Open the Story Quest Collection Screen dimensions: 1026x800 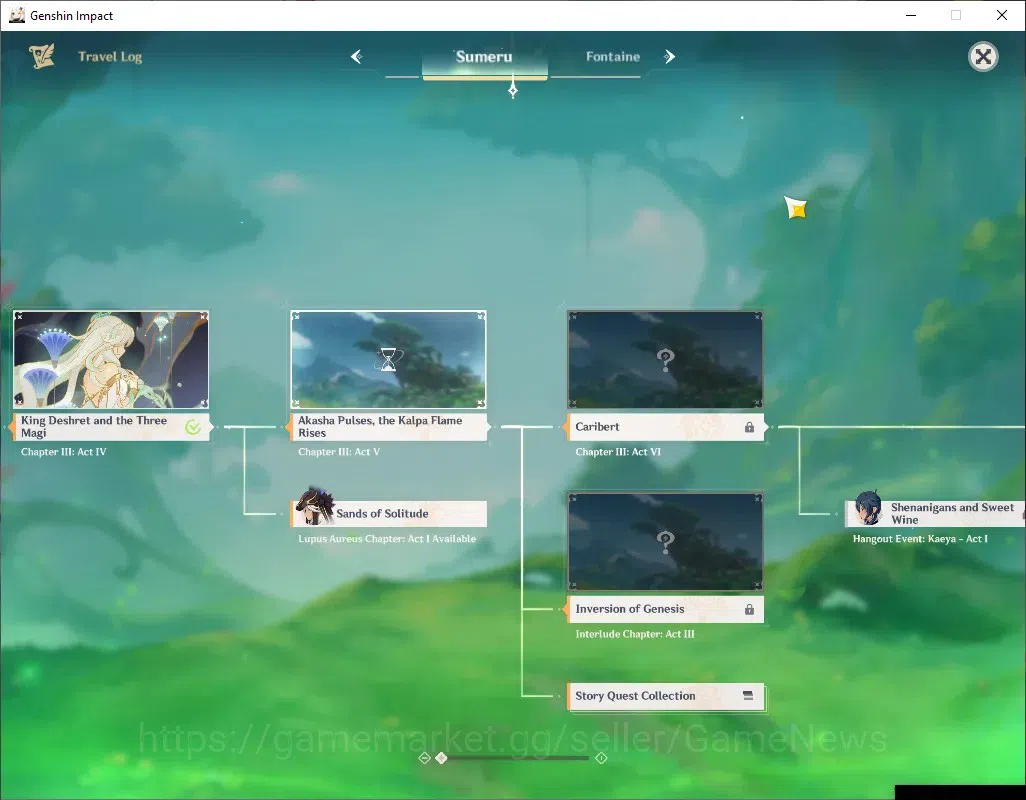coord(665,696)
